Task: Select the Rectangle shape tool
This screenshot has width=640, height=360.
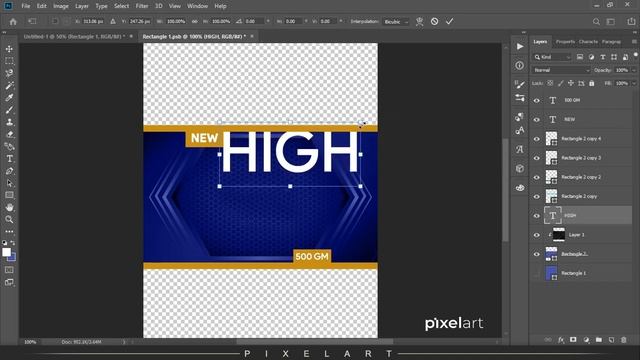Action: 9,195
